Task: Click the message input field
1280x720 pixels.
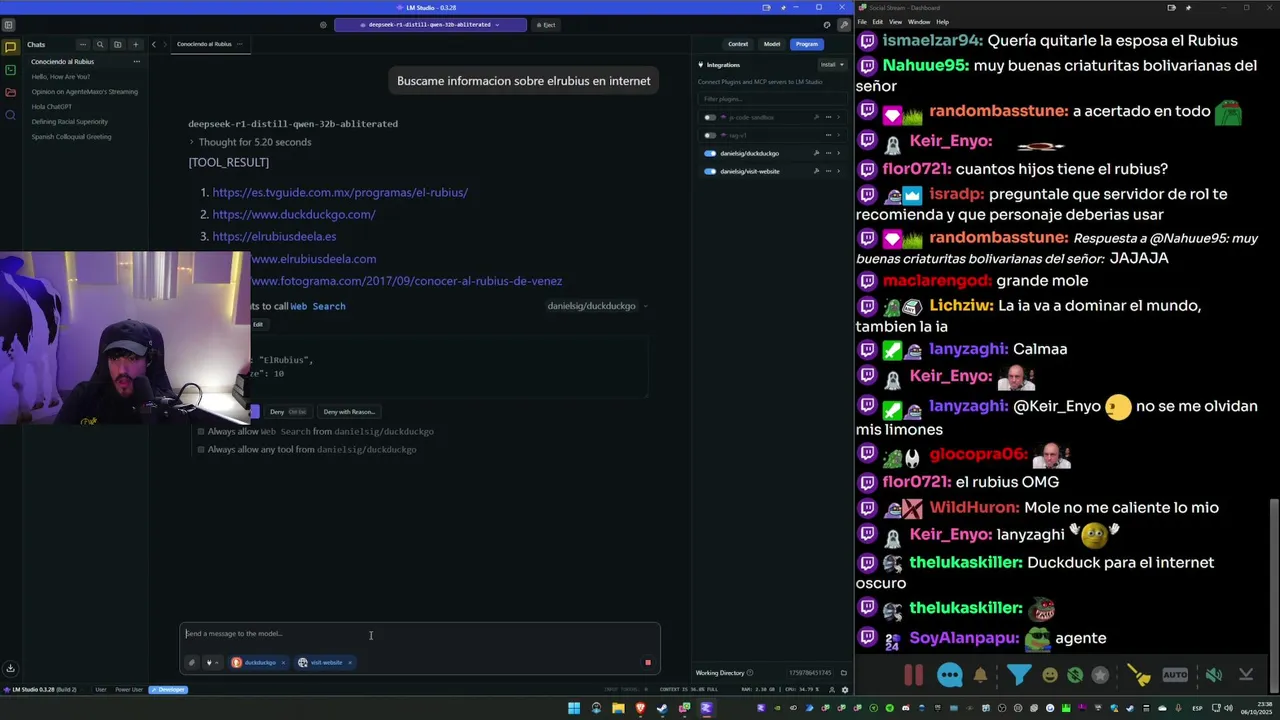Action: 420,634
